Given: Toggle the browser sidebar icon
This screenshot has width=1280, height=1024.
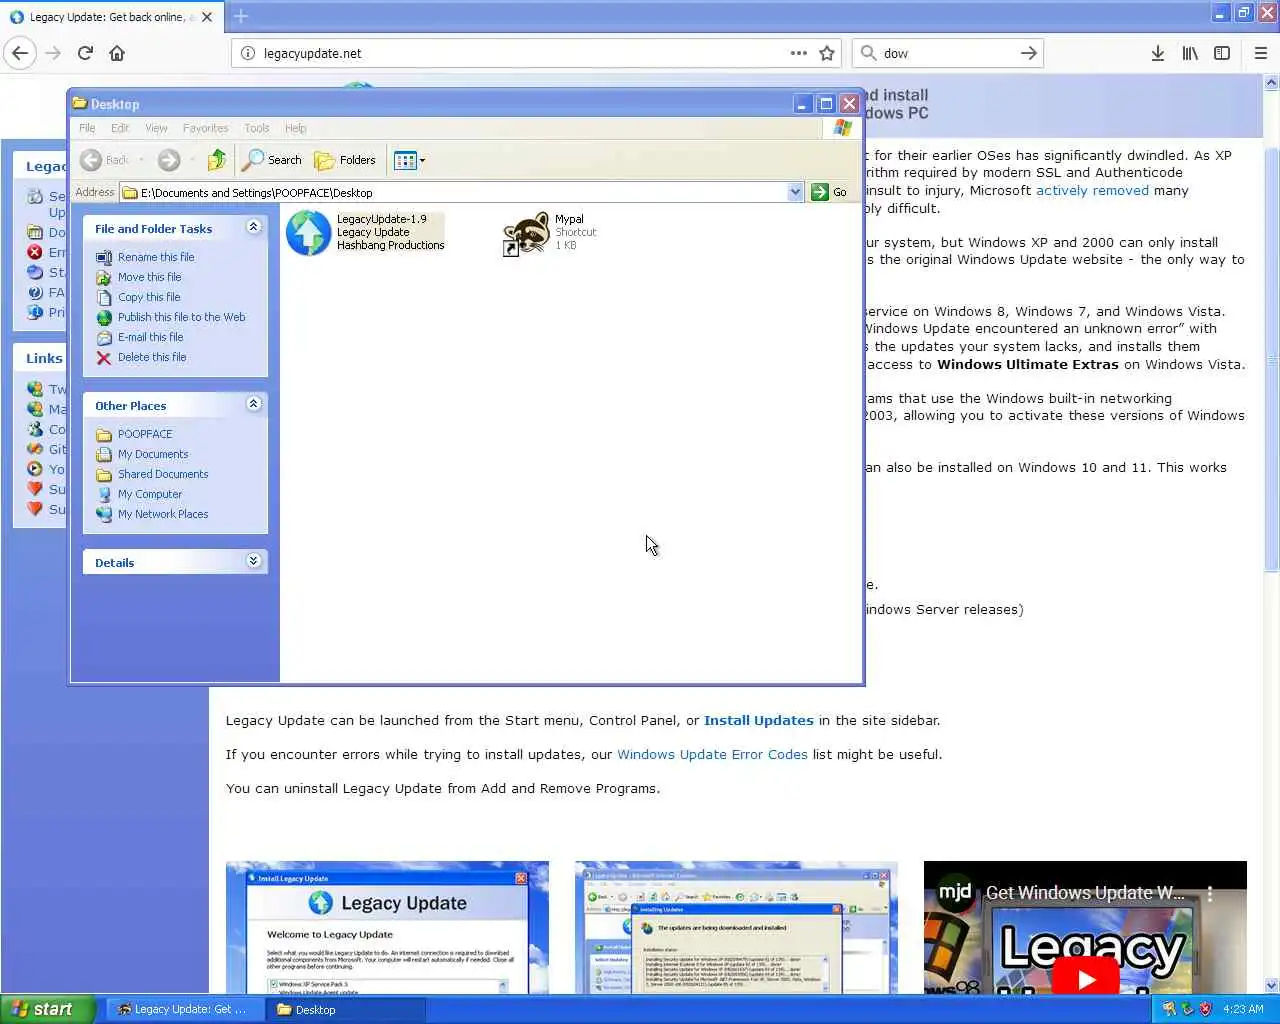Looking at the screenshot, I should [x=1222, y=53].
